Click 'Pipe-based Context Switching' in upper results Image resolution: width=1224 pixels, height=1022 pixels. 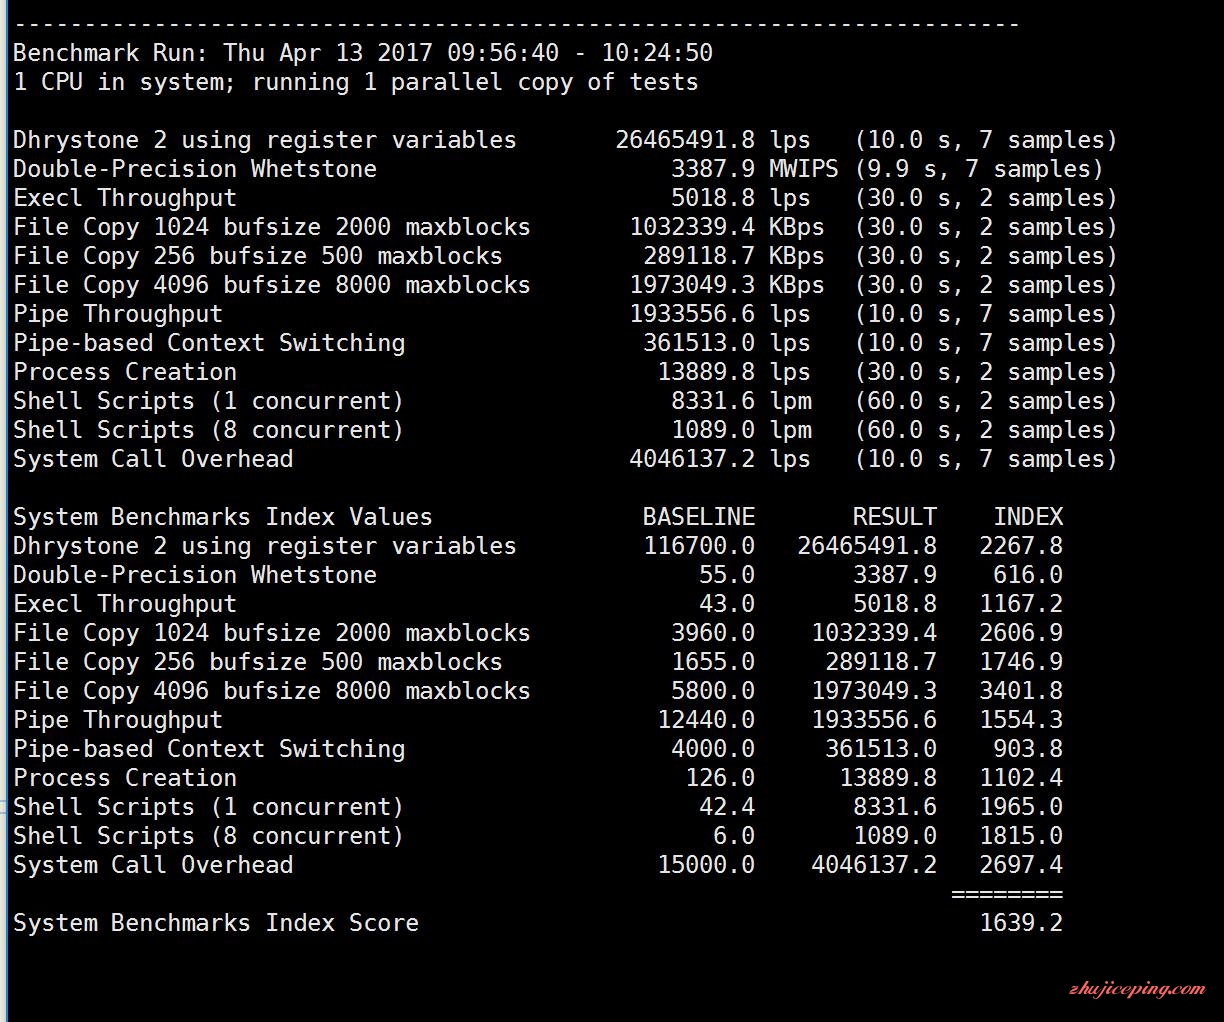click(x=209, y=343)
